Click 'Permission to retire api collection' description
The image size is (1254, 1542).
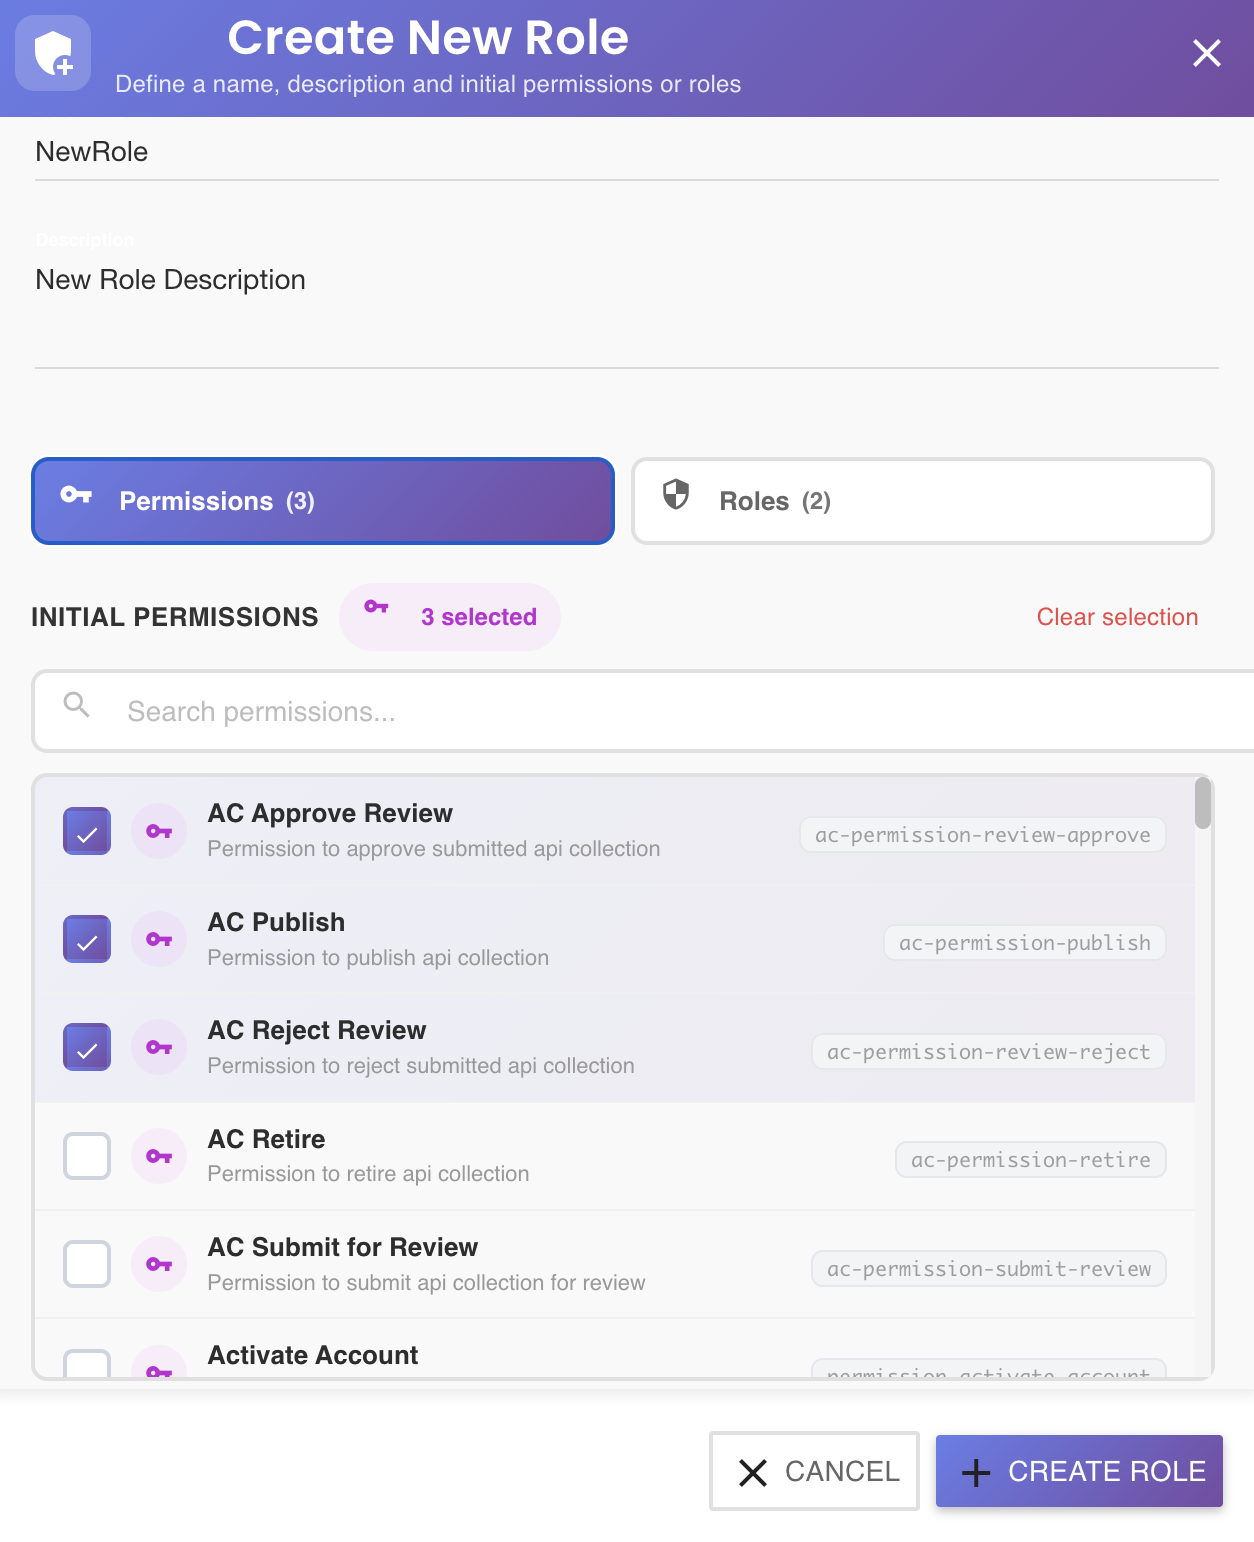[368, 1174]
